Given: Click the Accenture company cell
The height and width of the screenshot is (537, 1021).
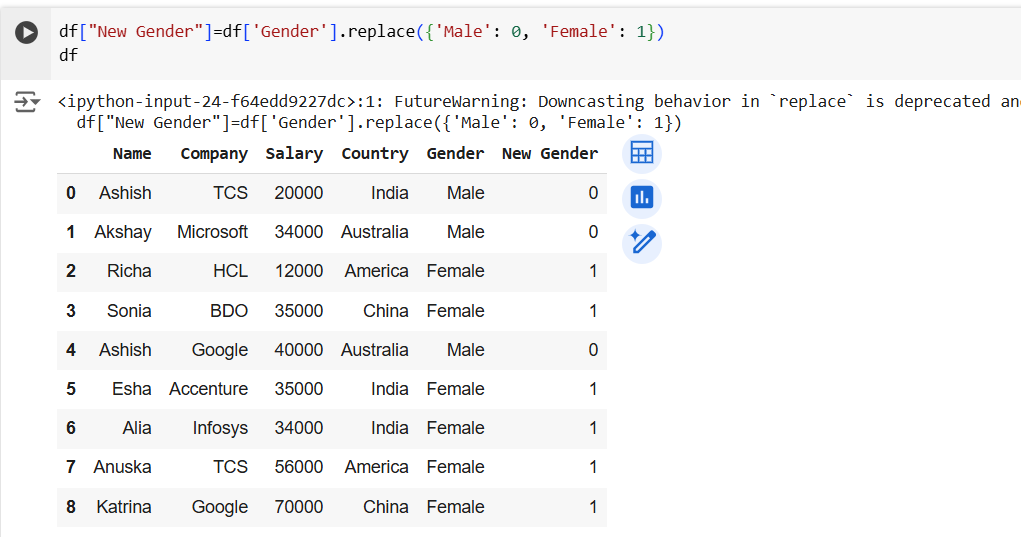Looking at the screenshot, I should [x=208, y=389].
